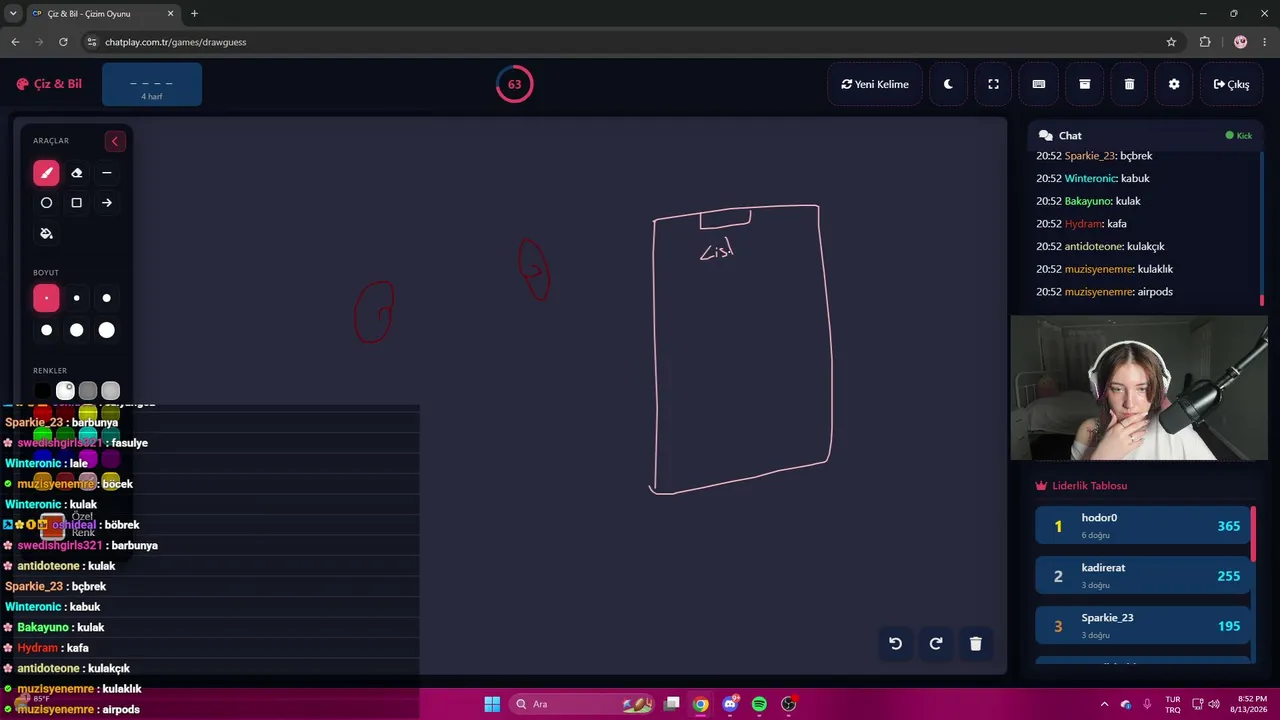Screen dimensions: 1280x720
Task: Show hidden system tray icons
Action: tap(1104, 704)
